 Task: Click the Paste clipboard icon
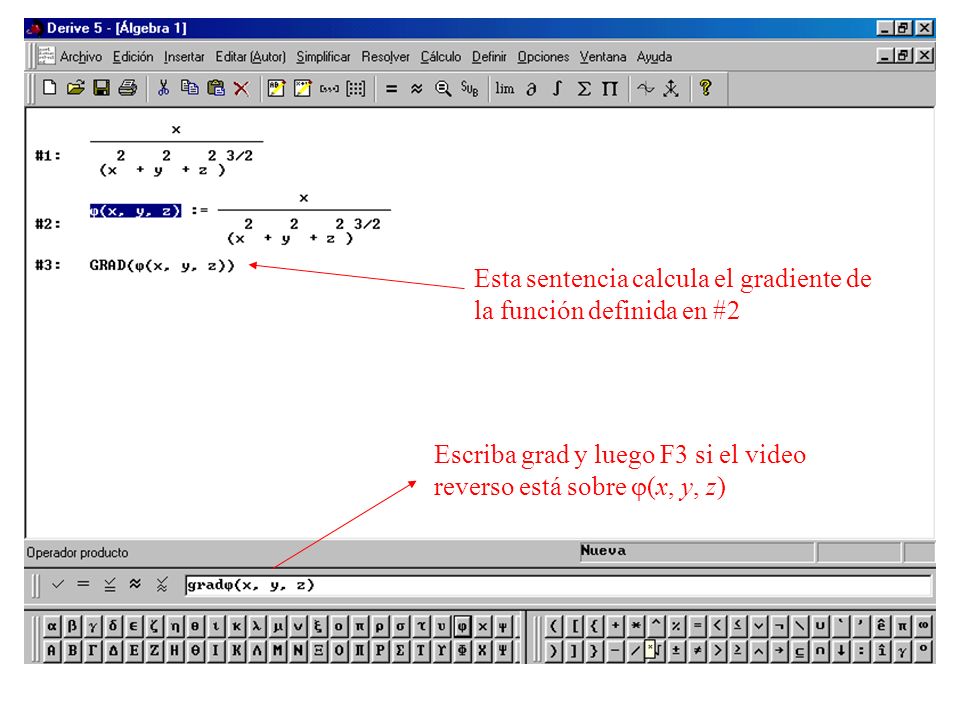click(216, 88)
